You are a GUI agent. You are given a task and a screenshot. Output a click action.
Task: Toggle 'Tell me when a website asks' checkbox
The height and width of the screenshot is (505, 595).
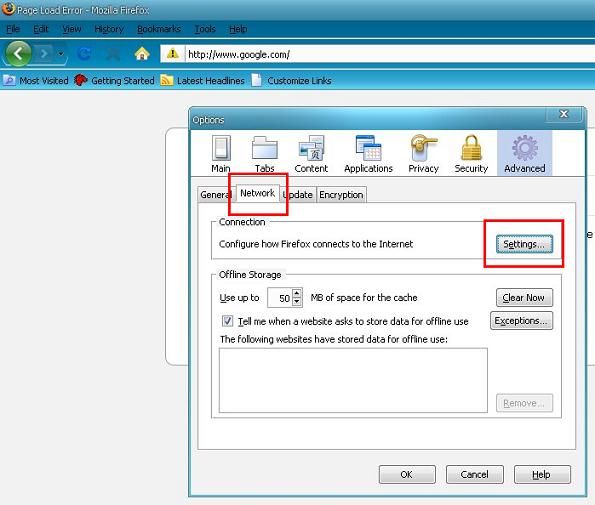(x=227, y=321)
